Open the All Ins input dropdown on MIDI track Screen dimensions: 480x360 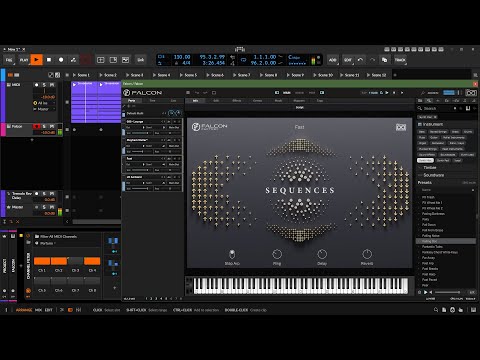click(44, 103)
